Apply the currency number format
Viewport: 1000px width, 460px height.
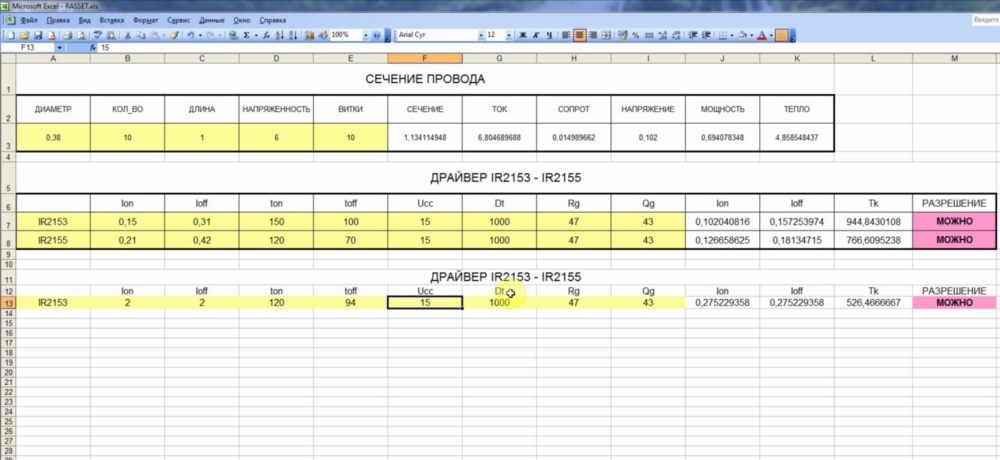coord(622,35)
